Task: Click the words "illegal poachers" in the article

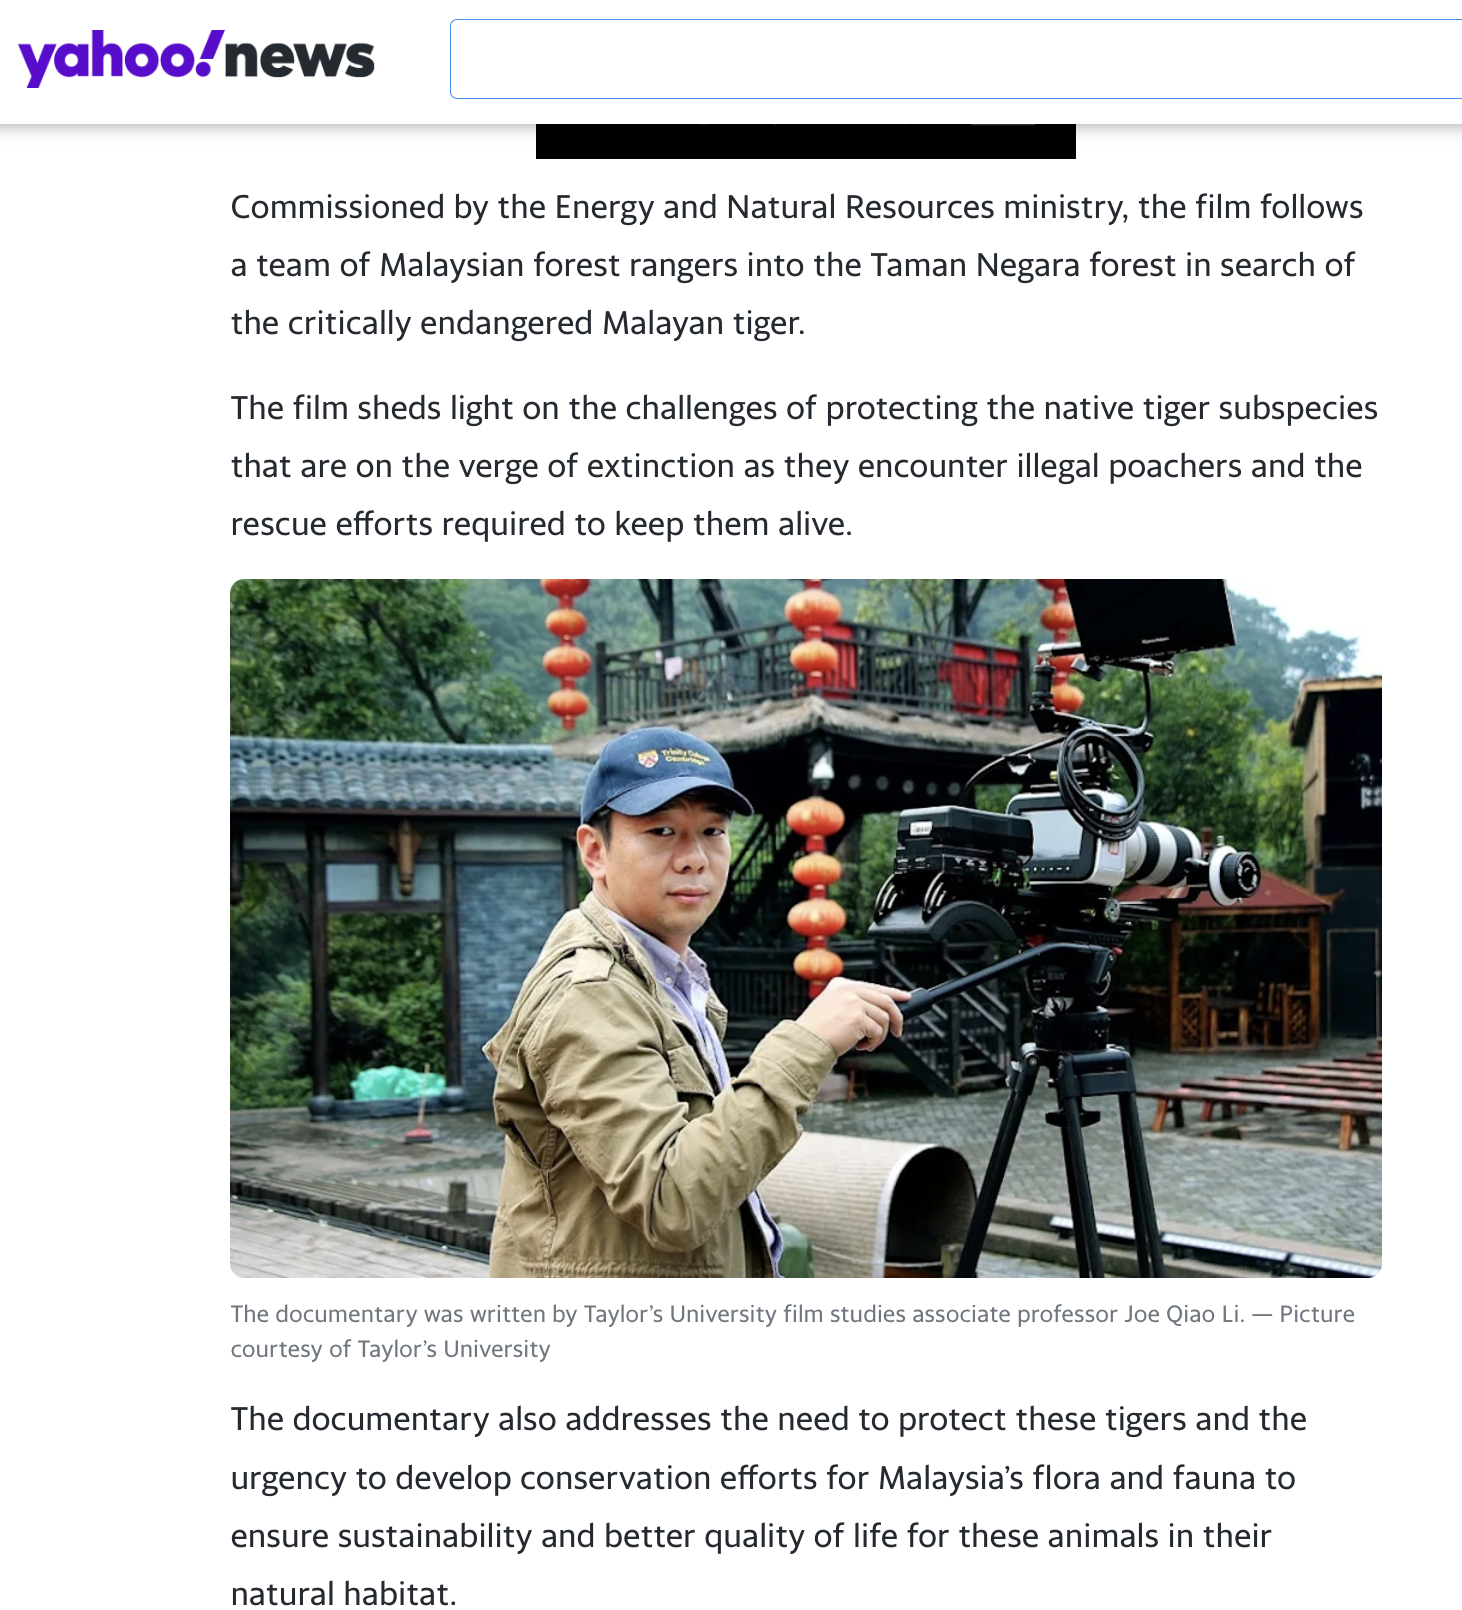Action: (1129, 466)
